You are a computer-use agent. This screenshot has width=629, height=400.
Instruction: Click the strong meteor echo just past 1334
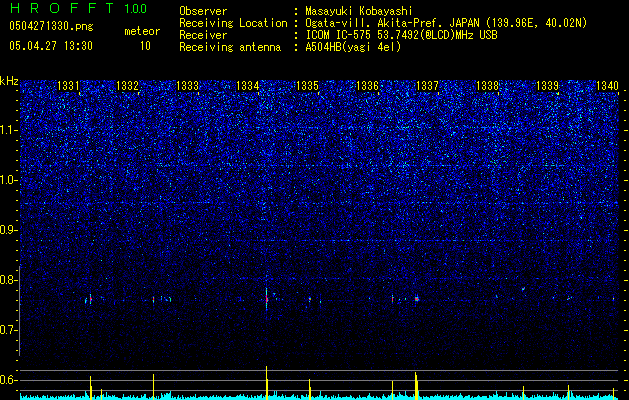pyautogui.click(x=266, y=298)
